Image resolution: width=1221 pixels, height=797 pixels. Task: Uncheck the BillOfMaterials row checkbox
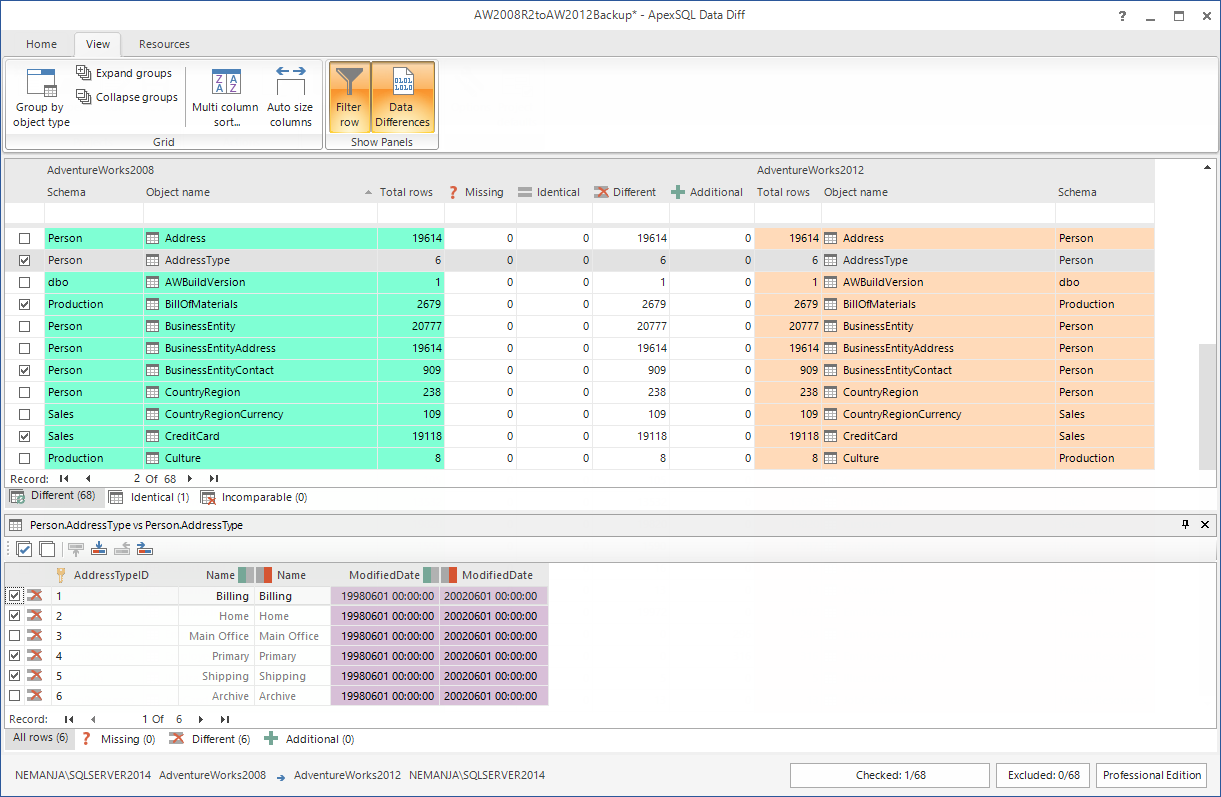tap(25, 304)
